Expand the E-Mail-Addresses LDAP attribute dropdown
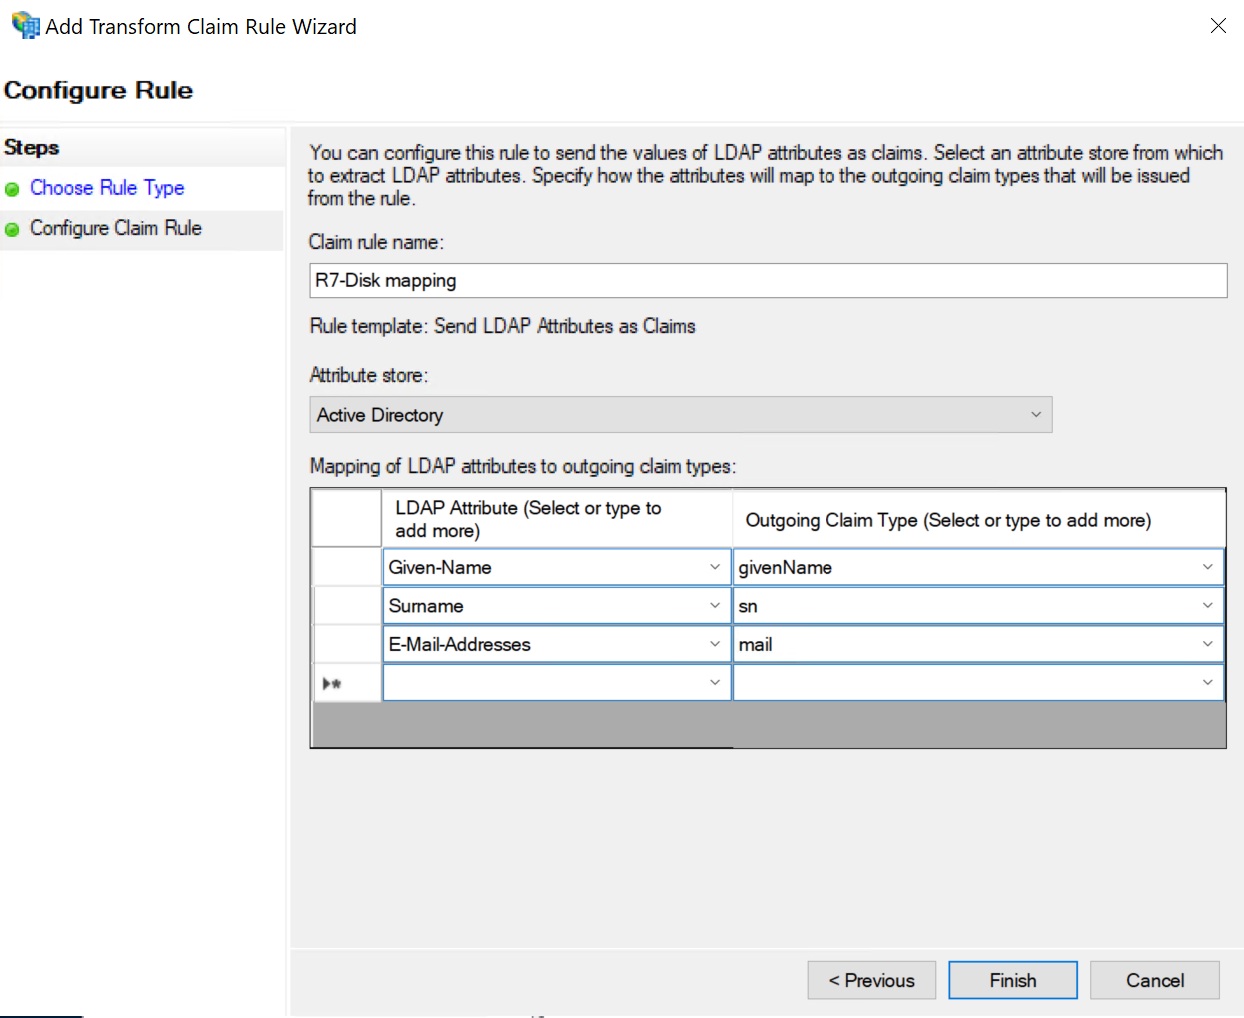 pyautogui.click(x=715, y=644)
